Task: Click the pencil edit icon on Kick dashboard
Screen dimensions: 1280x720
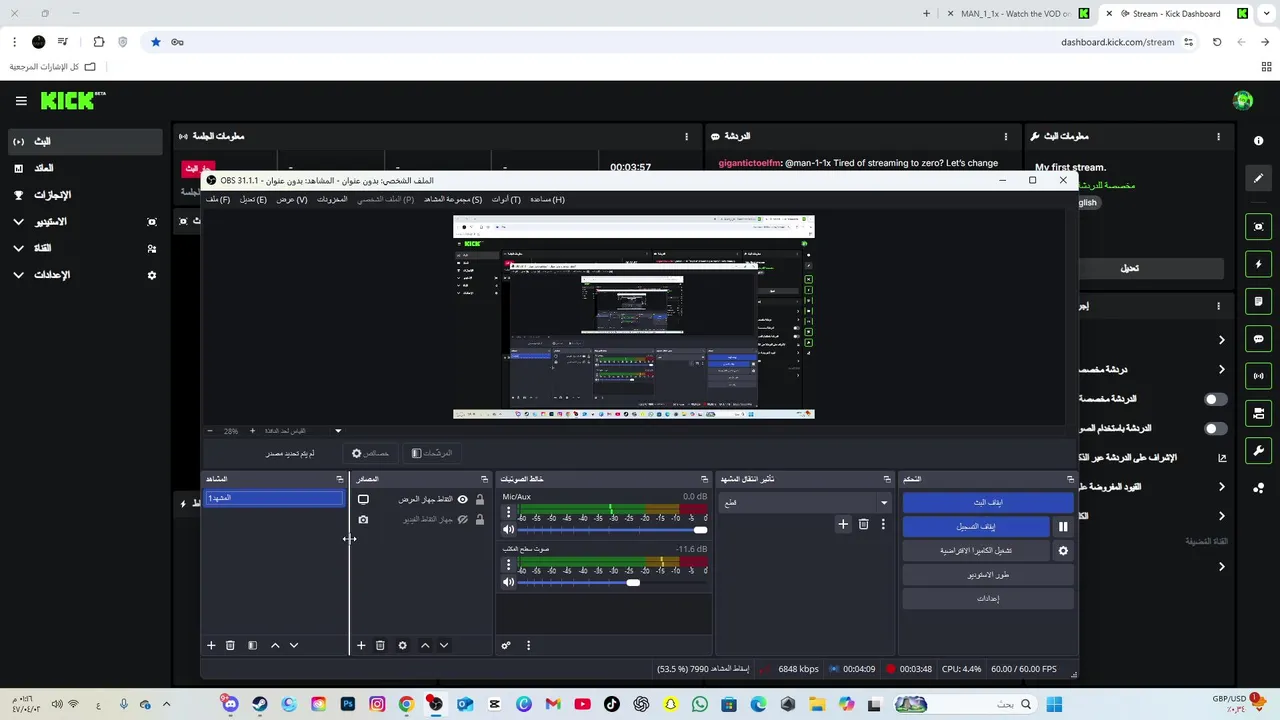Action: (1259, 178)
